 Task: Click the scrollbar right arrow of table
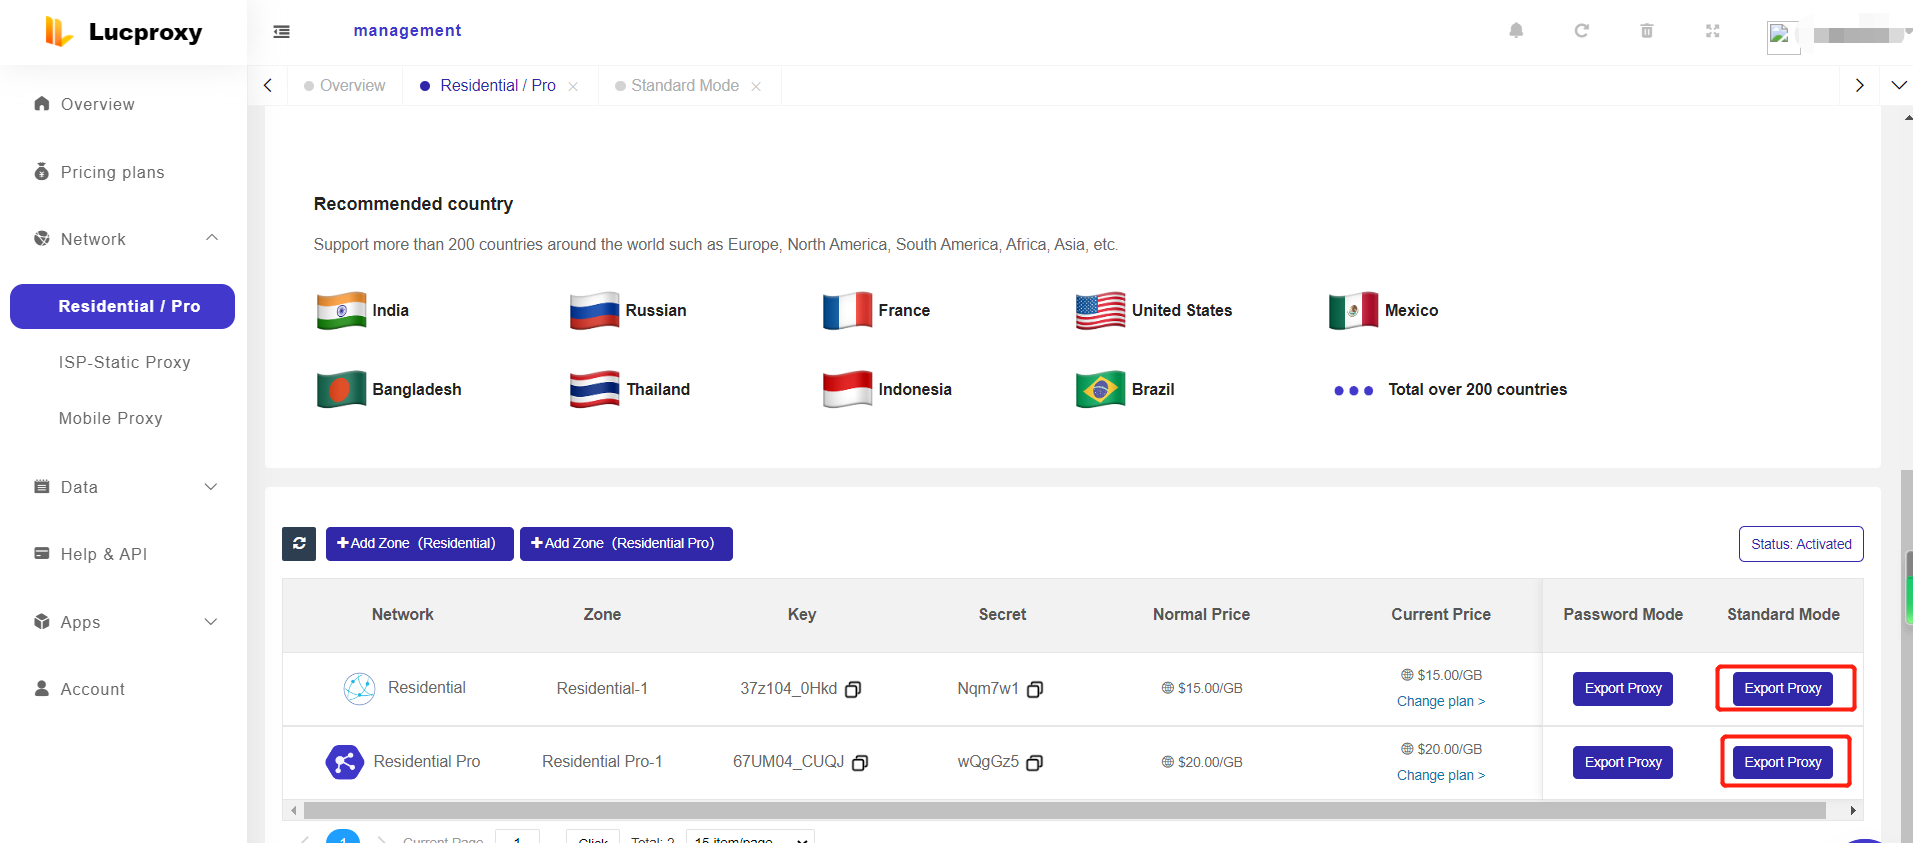[x=1853, y=811]
